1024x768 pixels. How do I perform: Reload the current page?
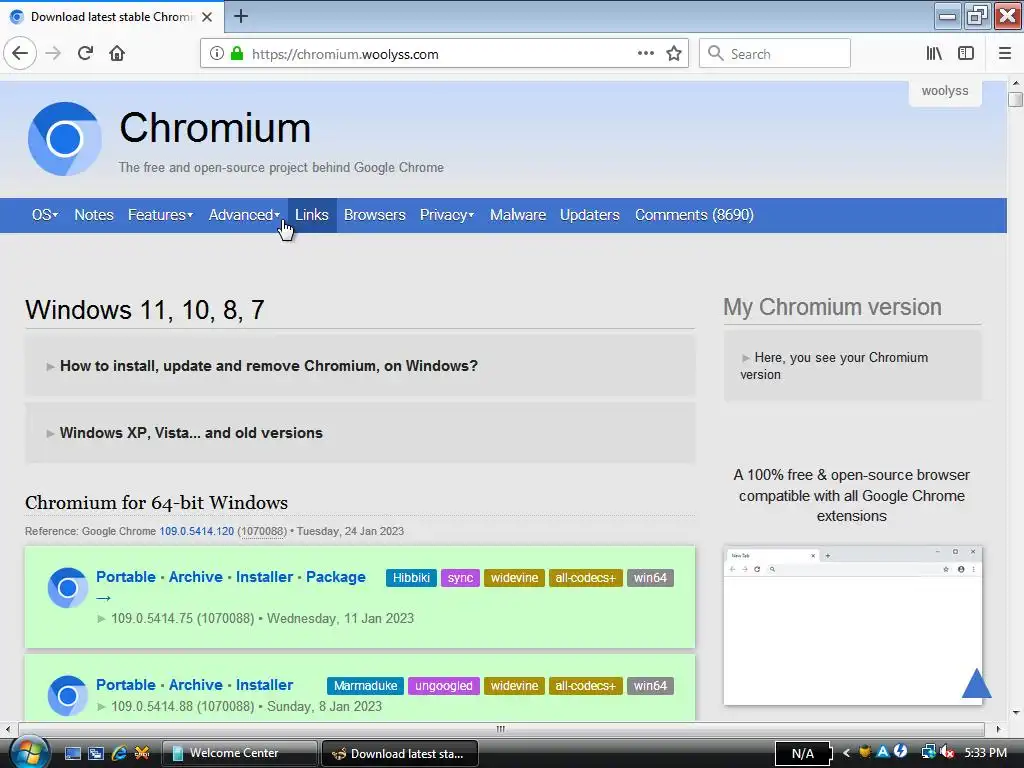[85, 54]
